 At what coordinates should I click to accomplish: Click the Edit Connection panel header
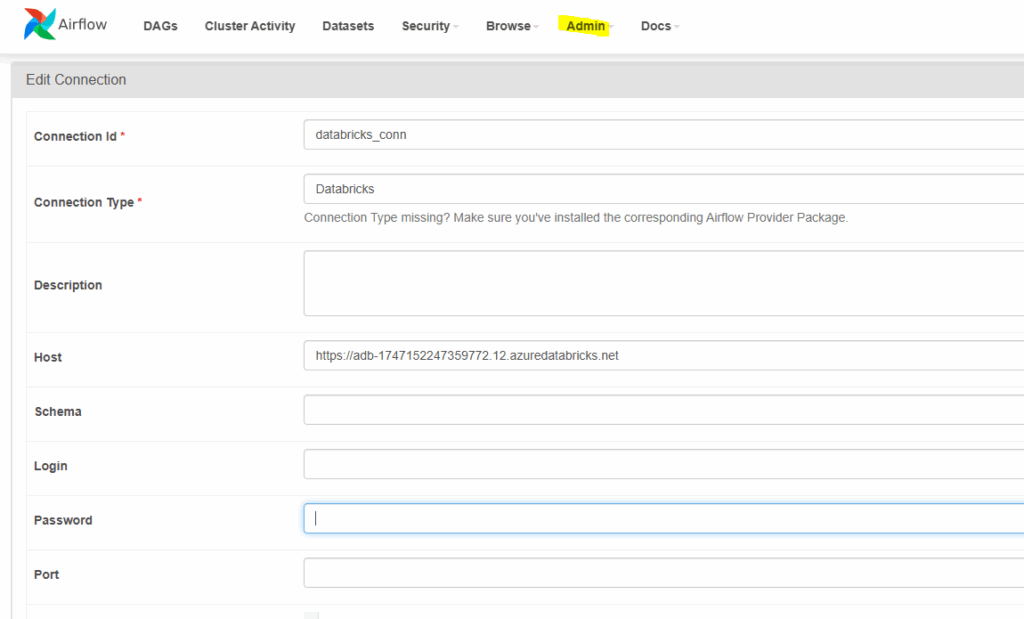(x=76, y=79)
